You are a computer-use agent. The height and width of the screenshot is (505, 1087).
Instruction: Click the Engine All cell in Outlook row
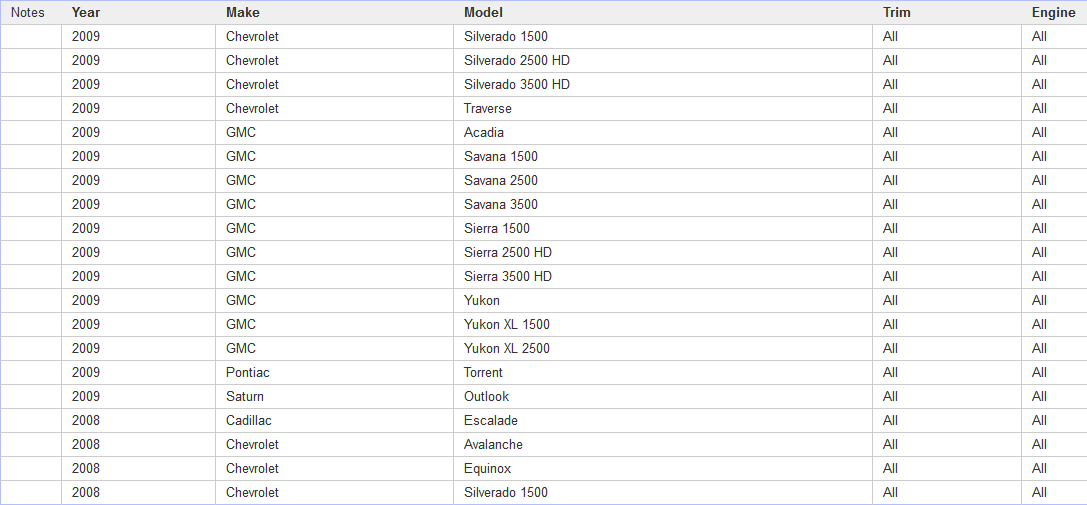pyautogui.click(x=1054, y=397)
